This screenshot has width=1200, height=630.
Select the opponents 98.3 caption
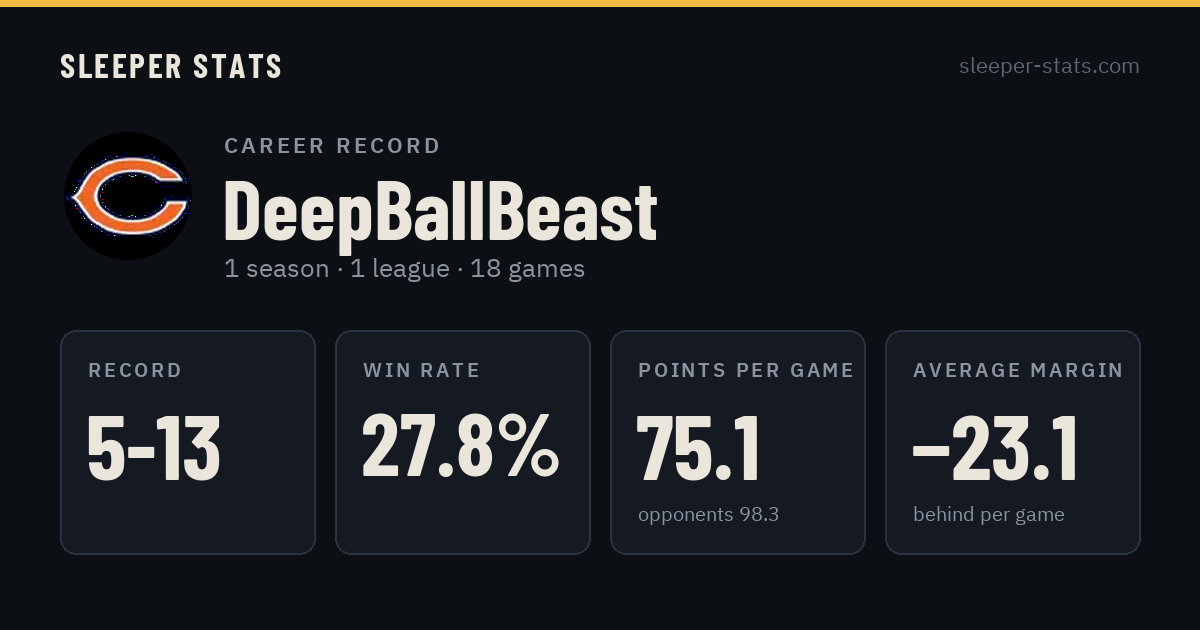(708, 515)
